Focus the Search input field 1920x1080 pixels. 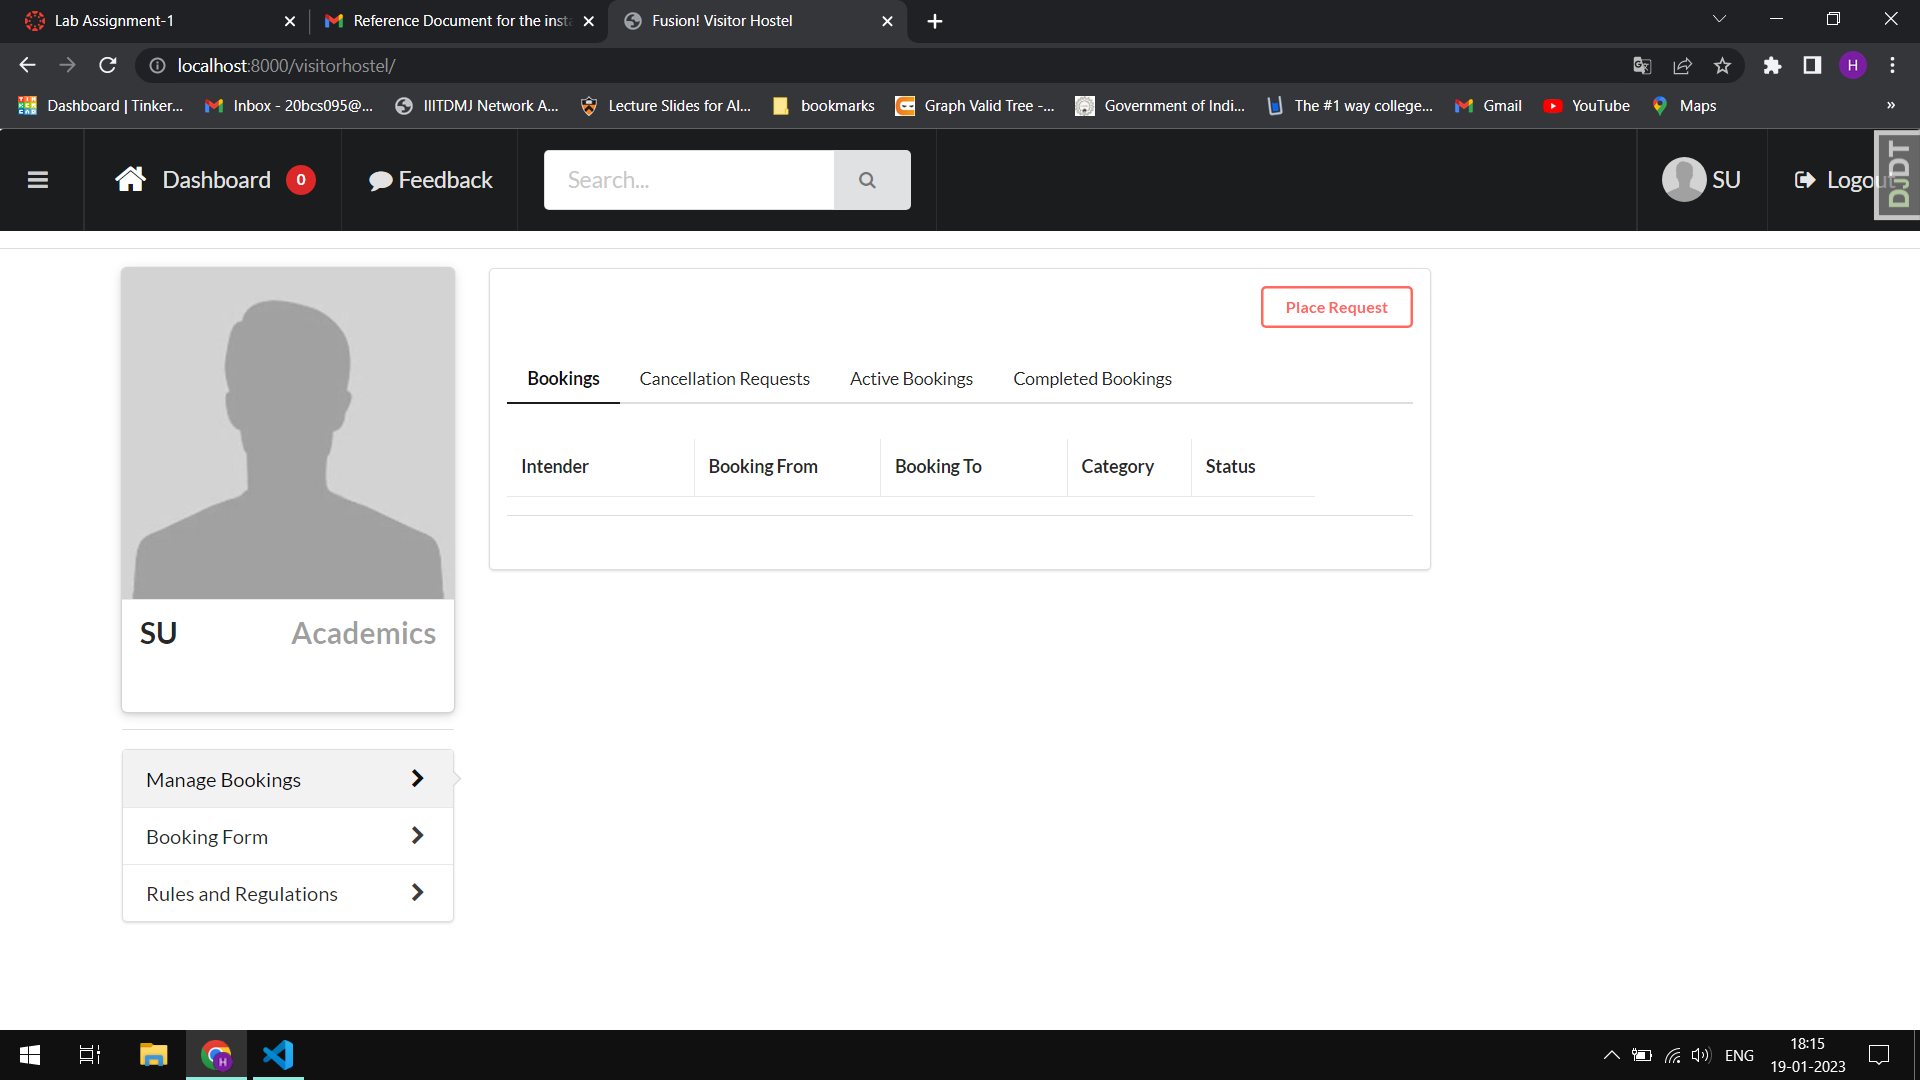coord(688,180)
